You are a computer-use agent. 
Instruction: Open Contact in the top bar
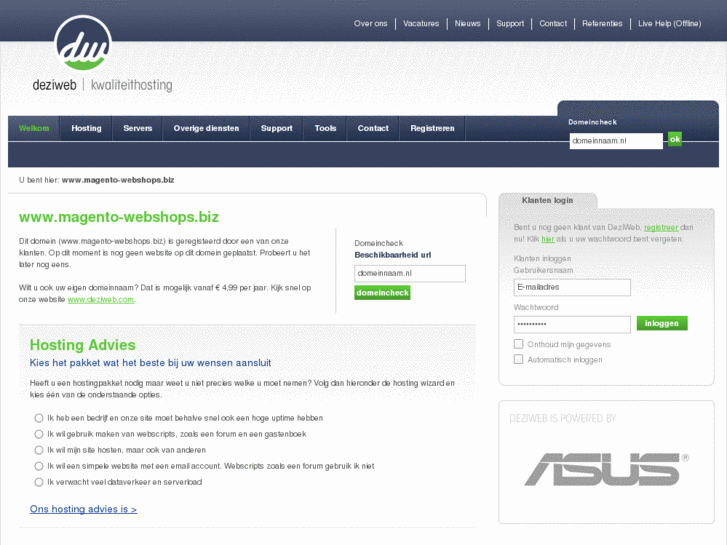coord(553,23)
